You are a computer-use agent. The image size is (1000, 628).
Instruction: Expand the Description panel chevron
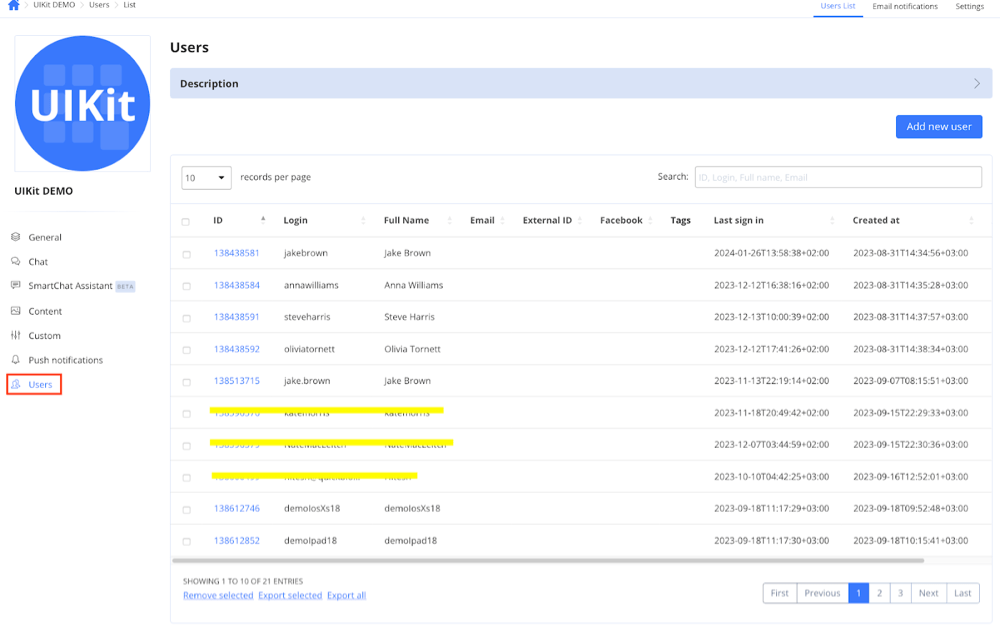pyautogui.click(x=976, y=84)
